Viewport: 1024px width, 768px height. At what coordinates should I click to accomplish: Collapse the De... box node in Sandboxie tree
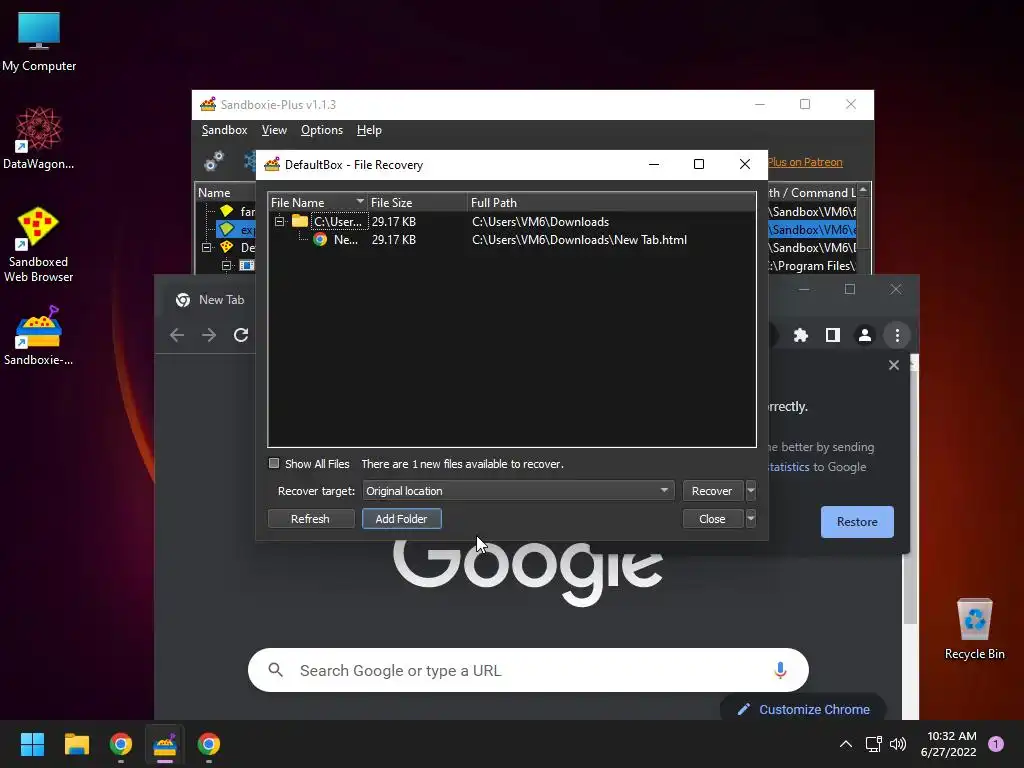[x=207, y=248]
